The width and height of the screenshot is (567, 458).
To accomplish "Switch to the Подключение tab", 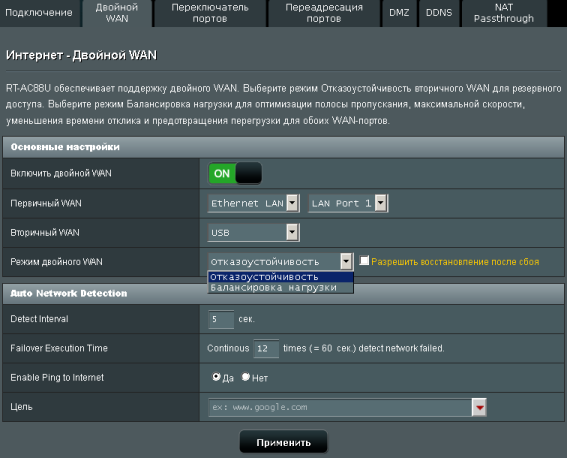I will click(39, 13).
